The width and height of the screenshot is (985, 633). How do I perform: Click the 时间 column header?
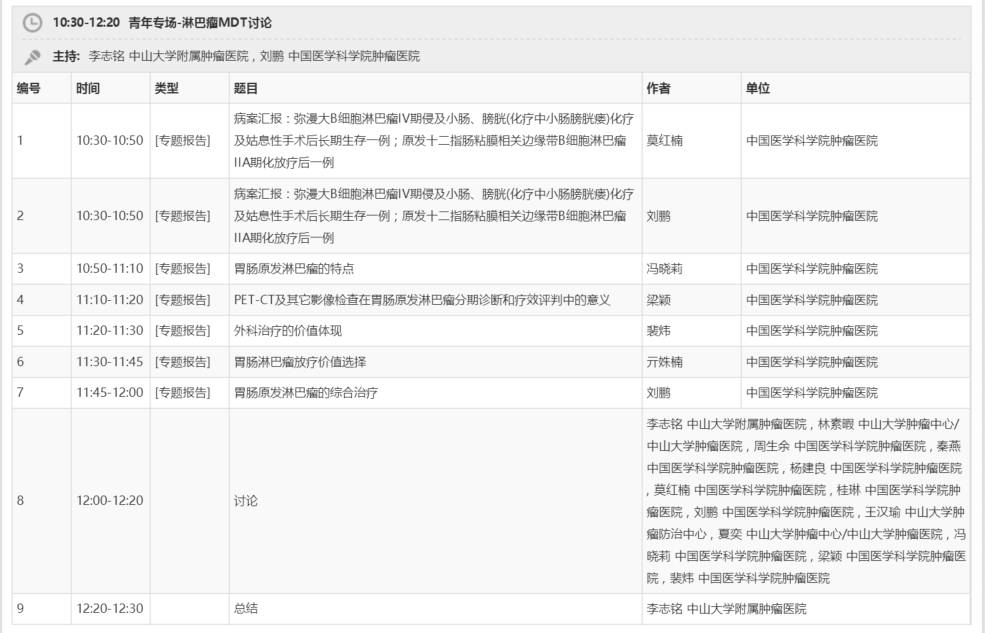coord(88,89)
